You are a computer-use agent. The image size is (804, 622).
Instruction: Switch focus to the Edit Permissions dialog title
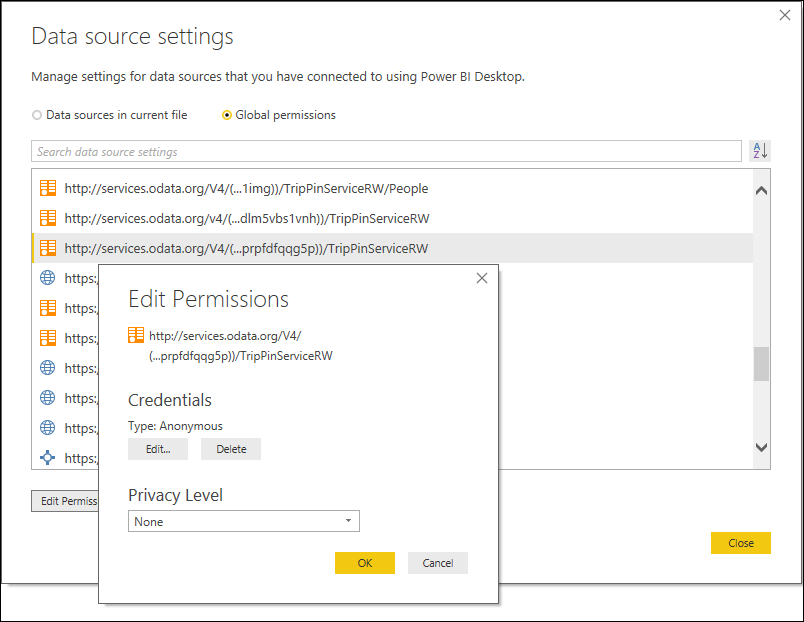pos(207,299)
